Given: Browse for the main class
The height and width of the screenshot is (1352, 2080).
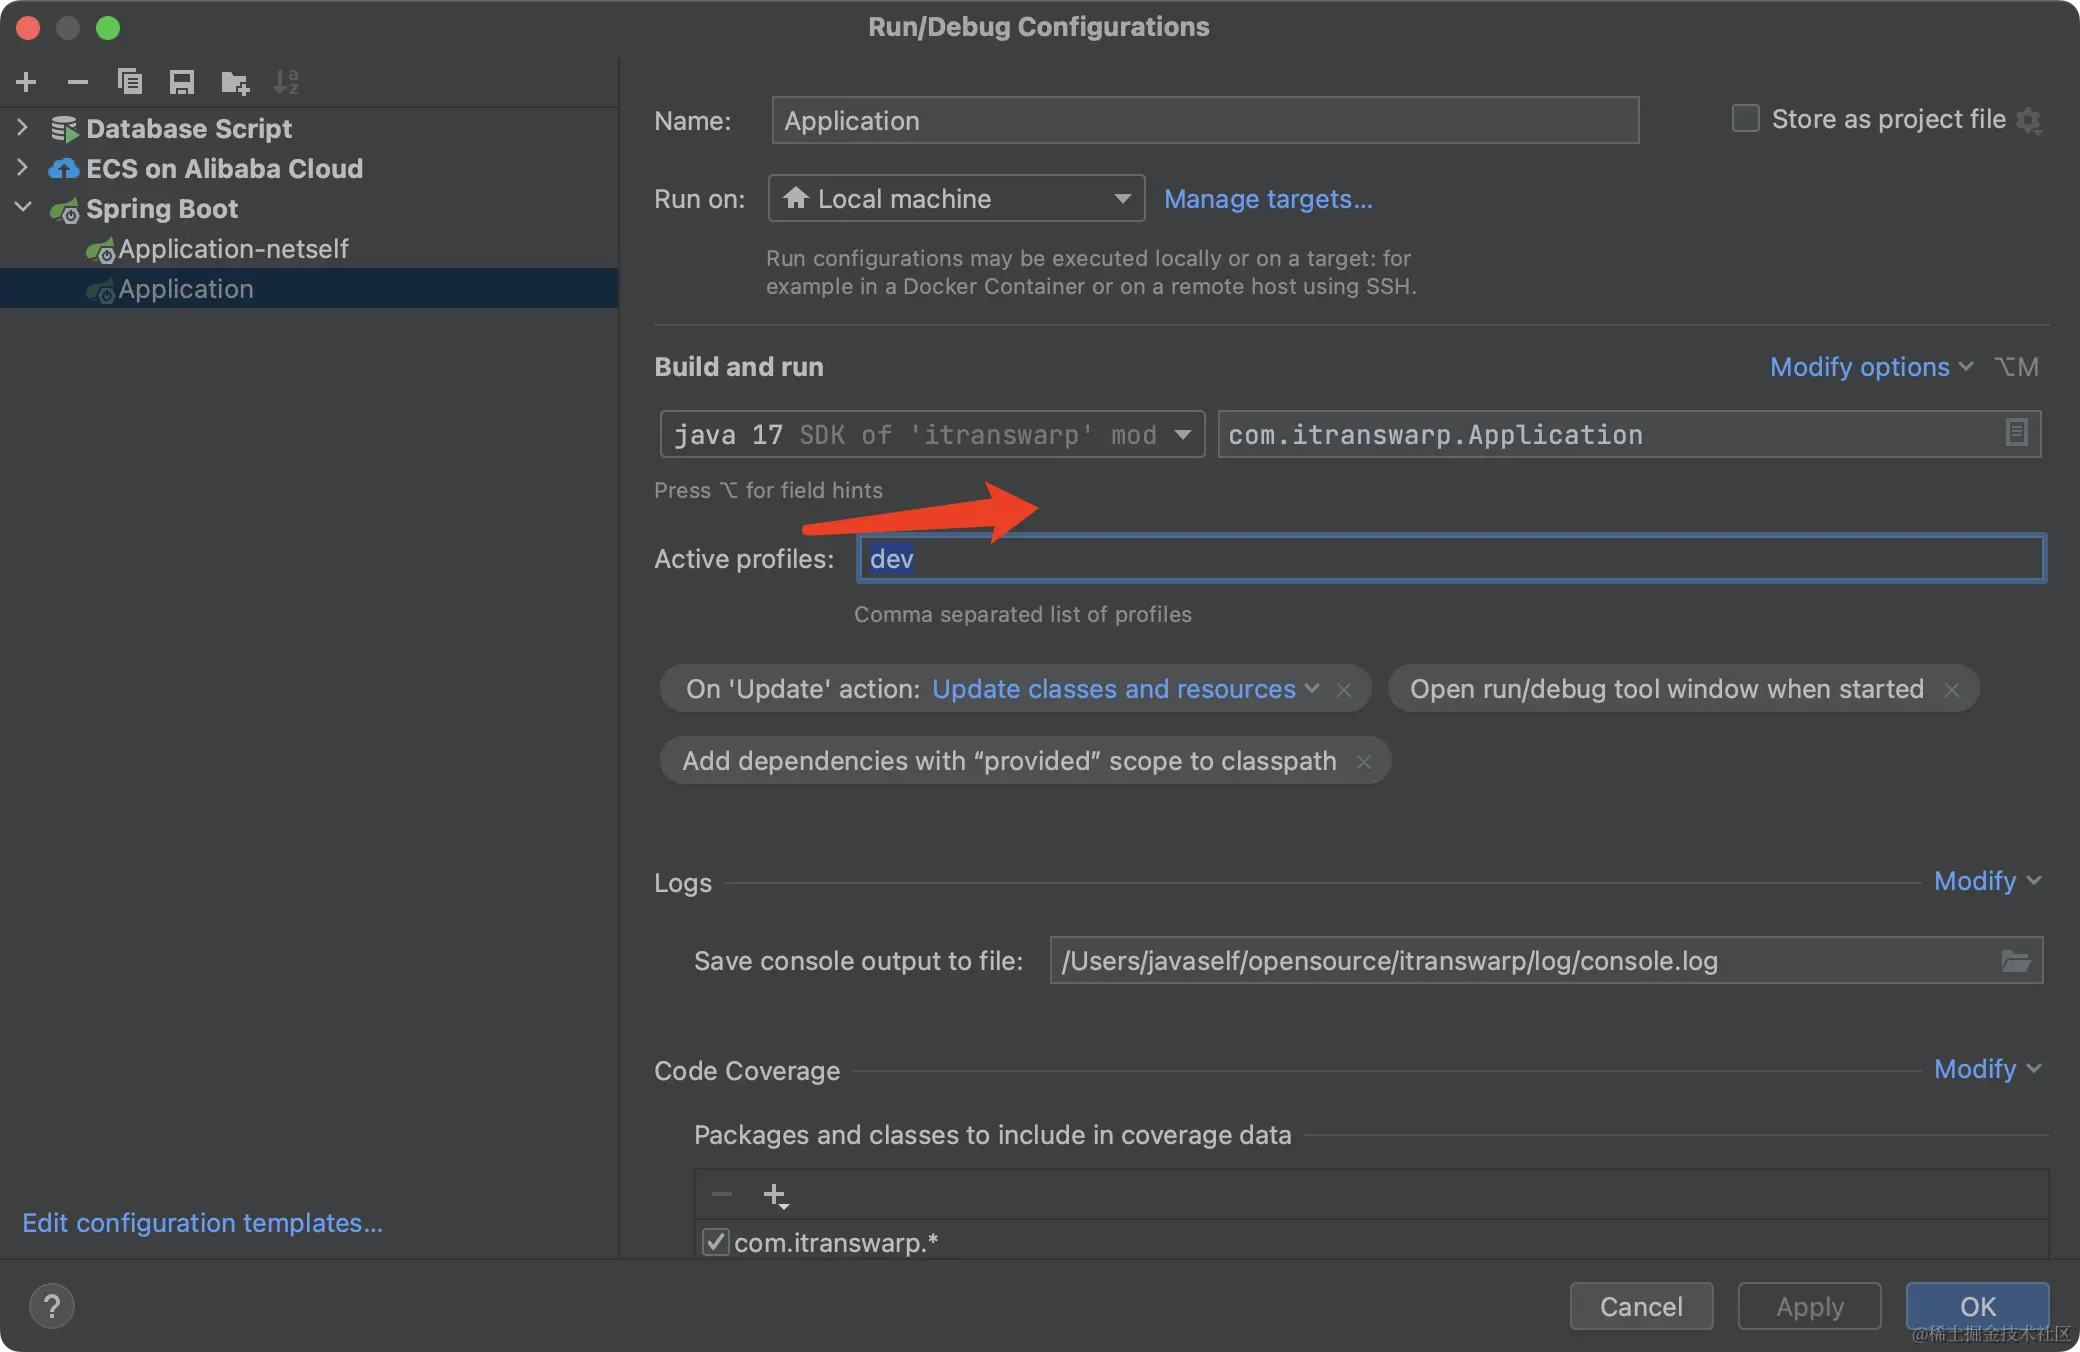Looking at the screenshot, I should [x=2016, y=433].
